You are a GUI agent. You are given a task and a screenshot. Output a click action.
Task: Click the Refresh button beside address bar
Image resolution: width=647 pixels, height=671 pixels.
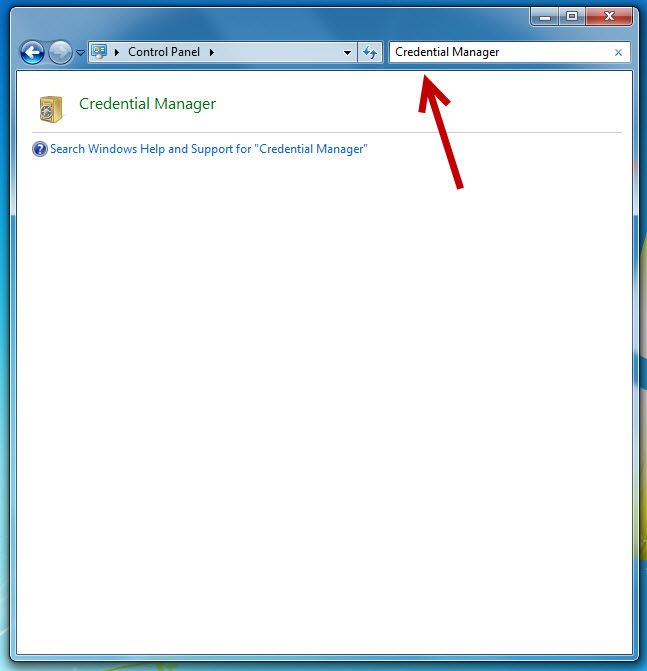click(x=370, y=52)
